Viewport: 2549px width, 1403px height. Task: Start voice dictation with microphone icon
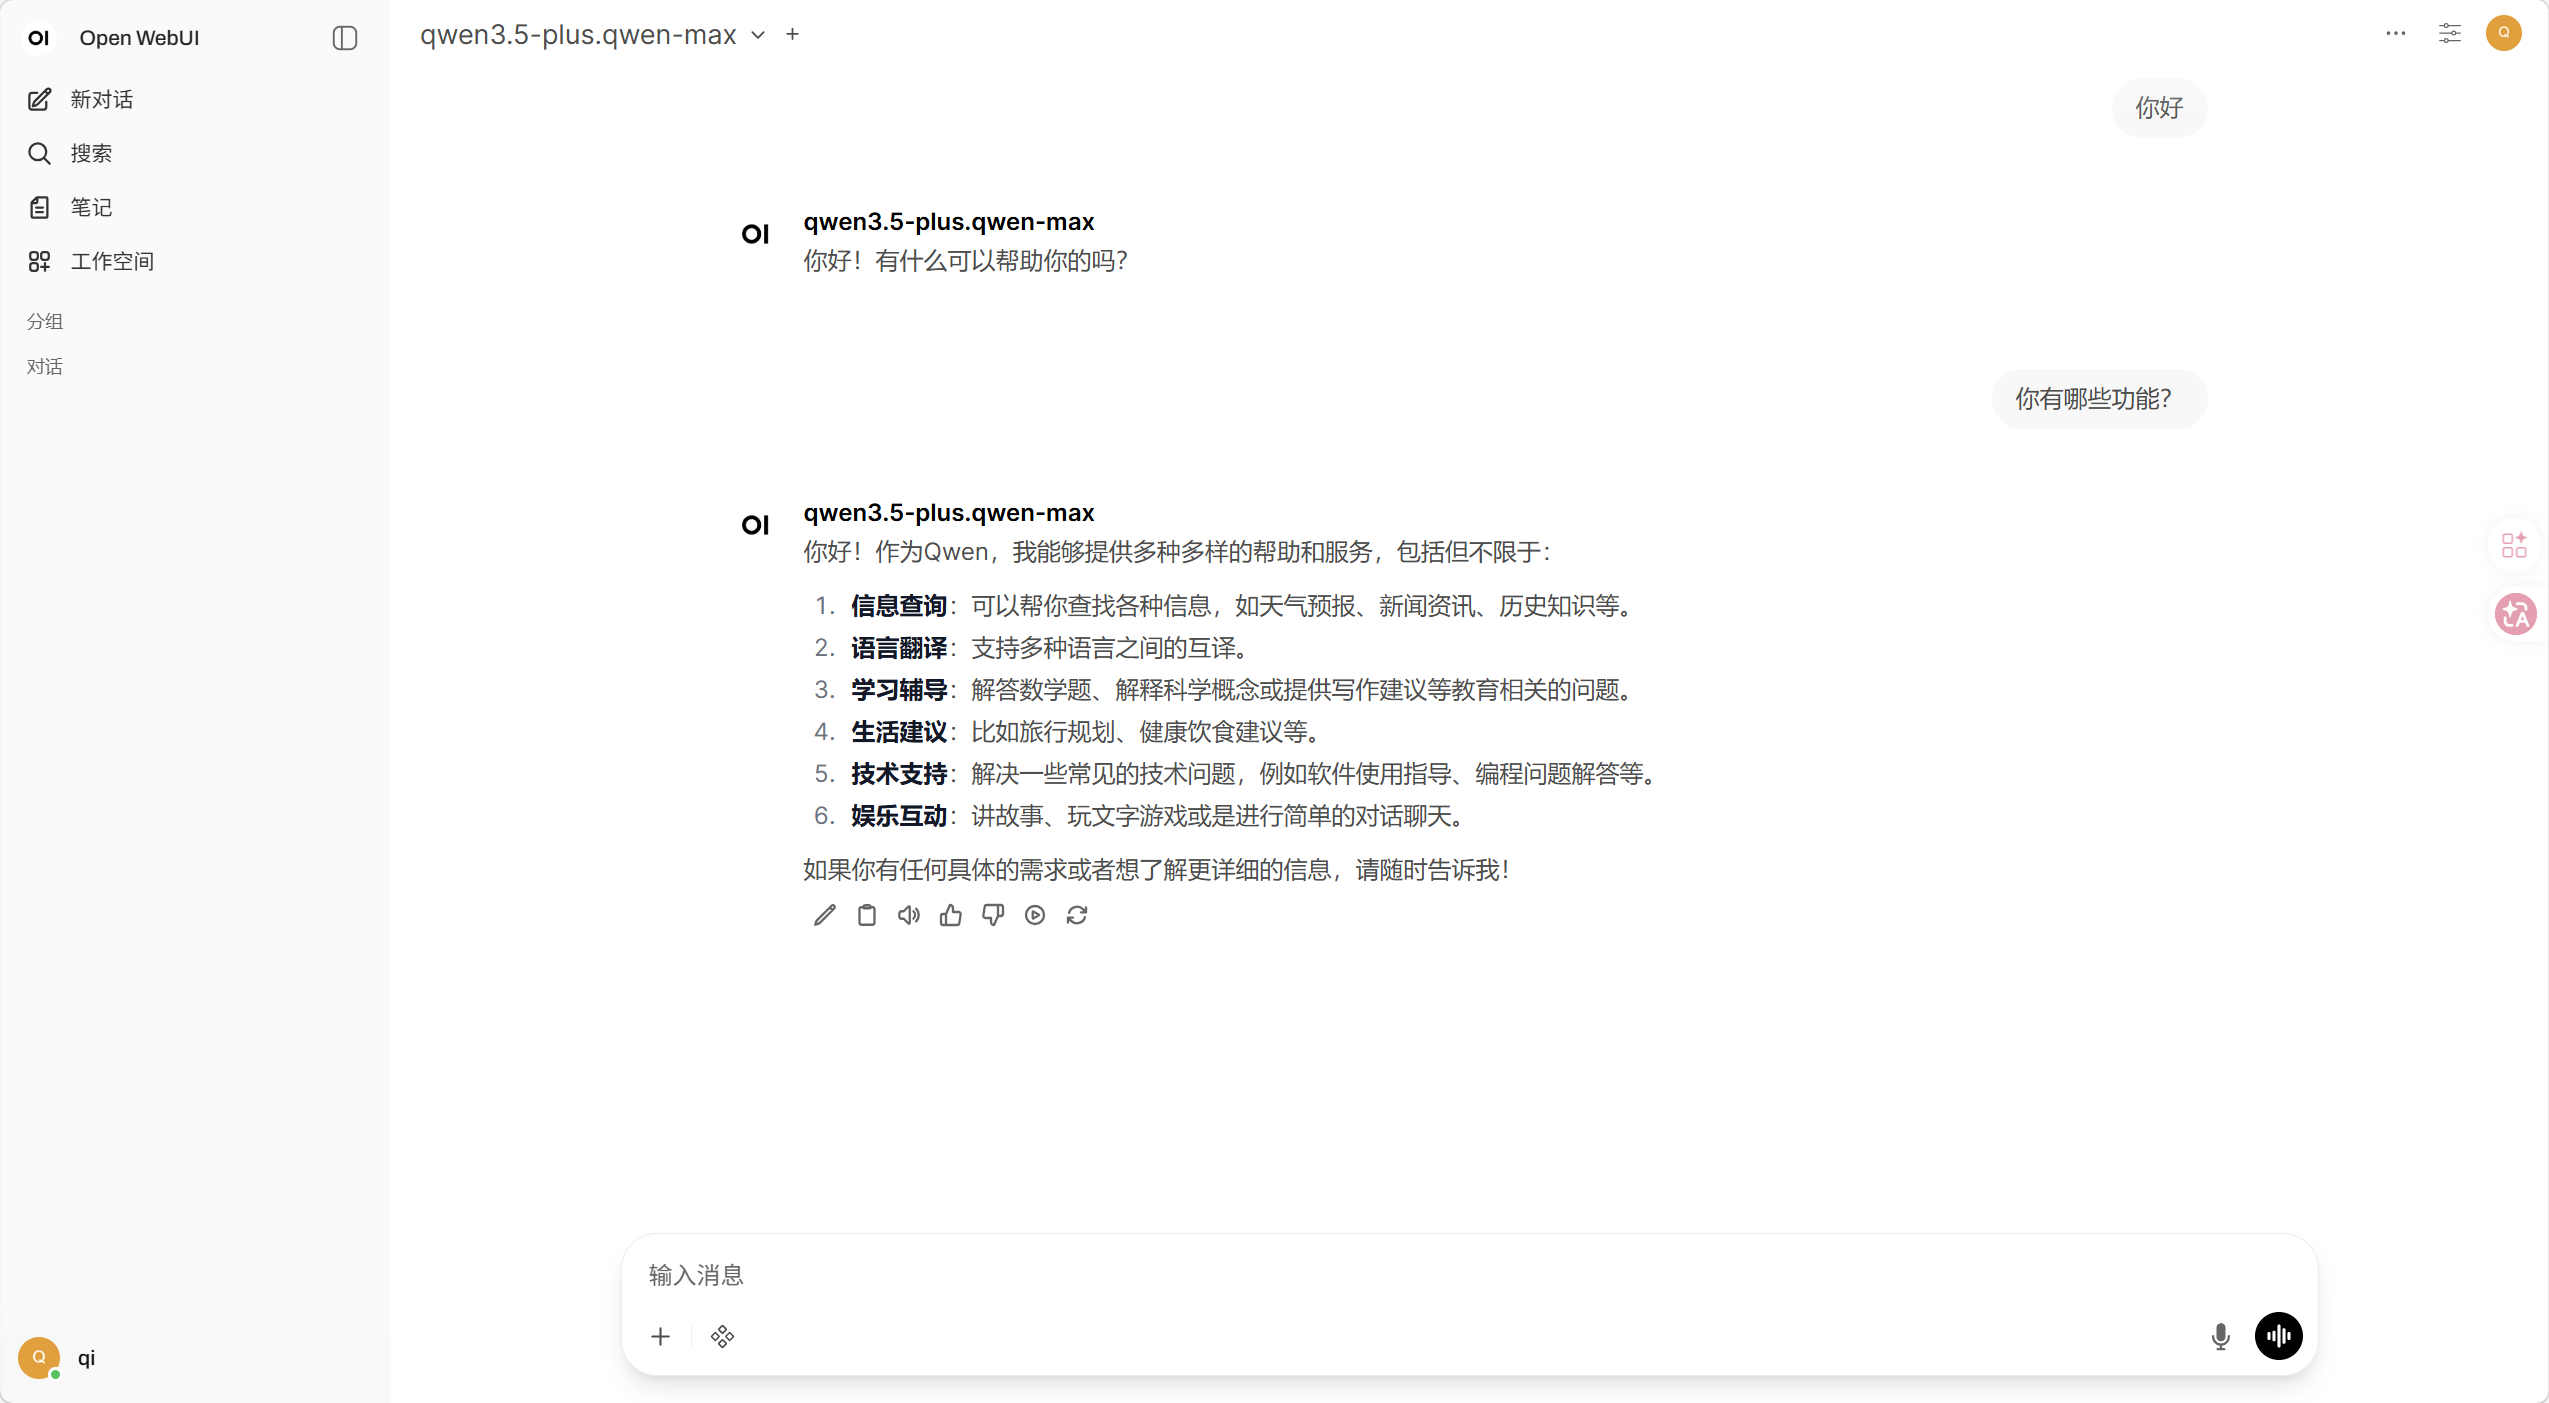click(2220, 1336)
